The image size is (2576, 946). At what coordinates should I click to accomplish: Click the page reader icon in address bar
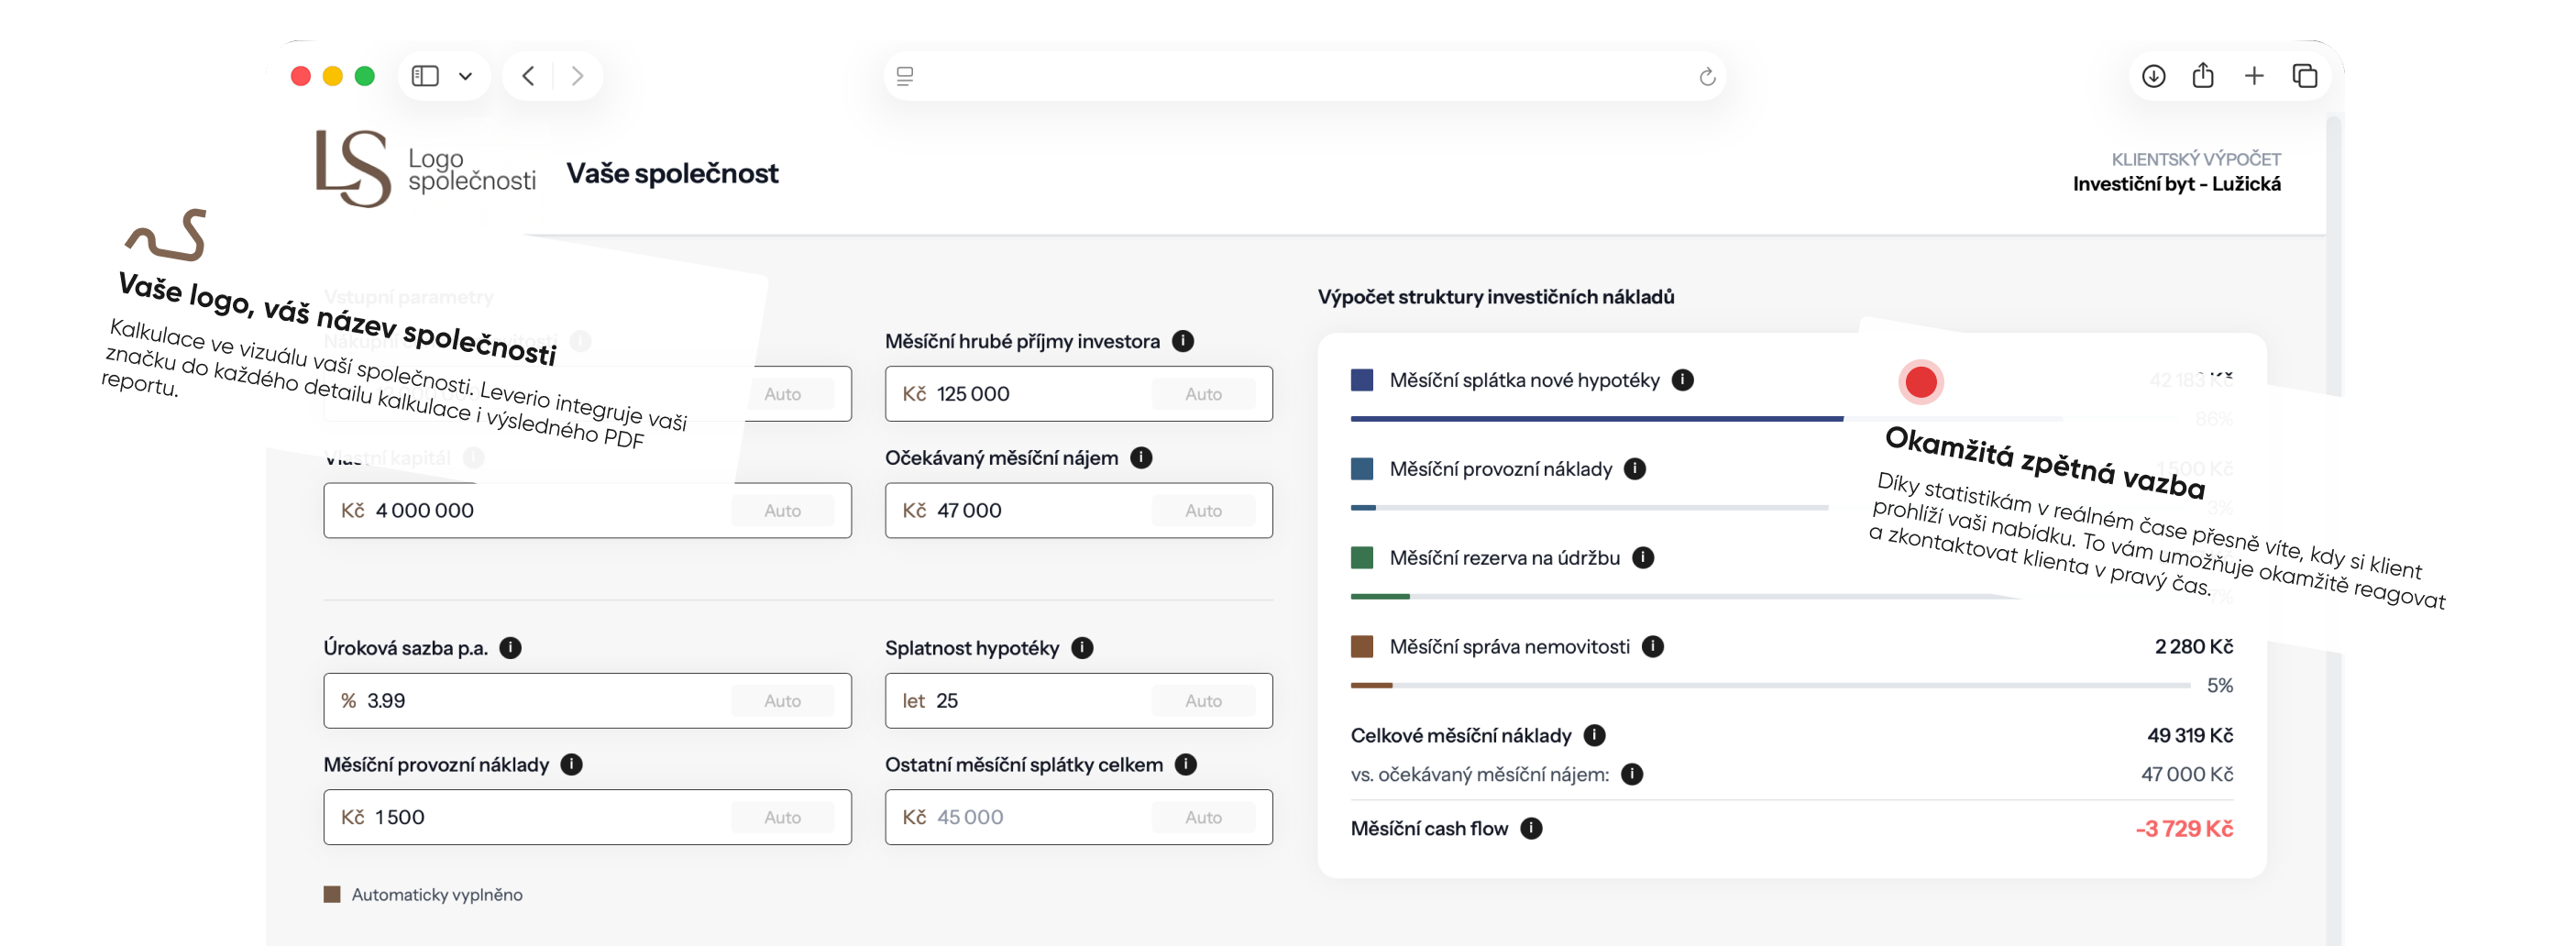[x=905, y=76]
